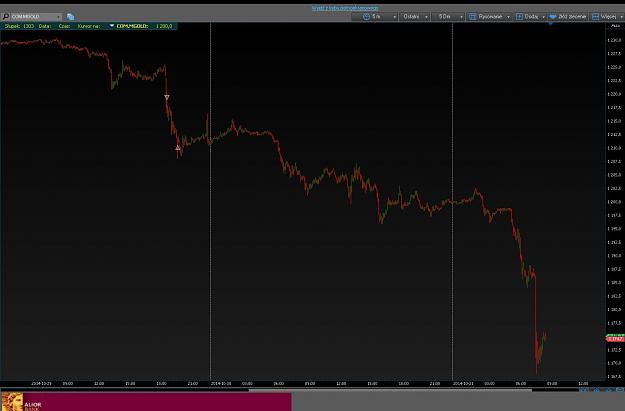The image size is (625, 411).
Task: Click the Dodaj plus icon
Action: [519, 16]
